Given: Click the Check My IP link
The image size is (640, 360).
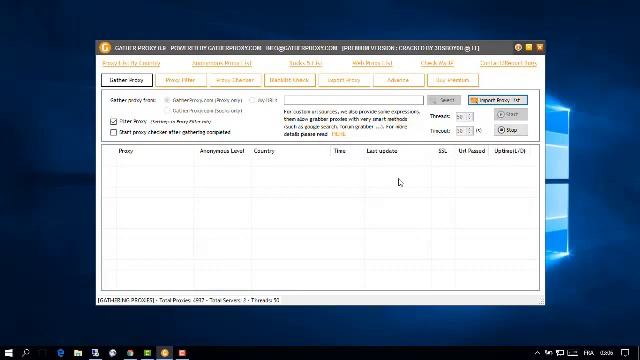Looking at the screenshot, I should click(437, 63).
